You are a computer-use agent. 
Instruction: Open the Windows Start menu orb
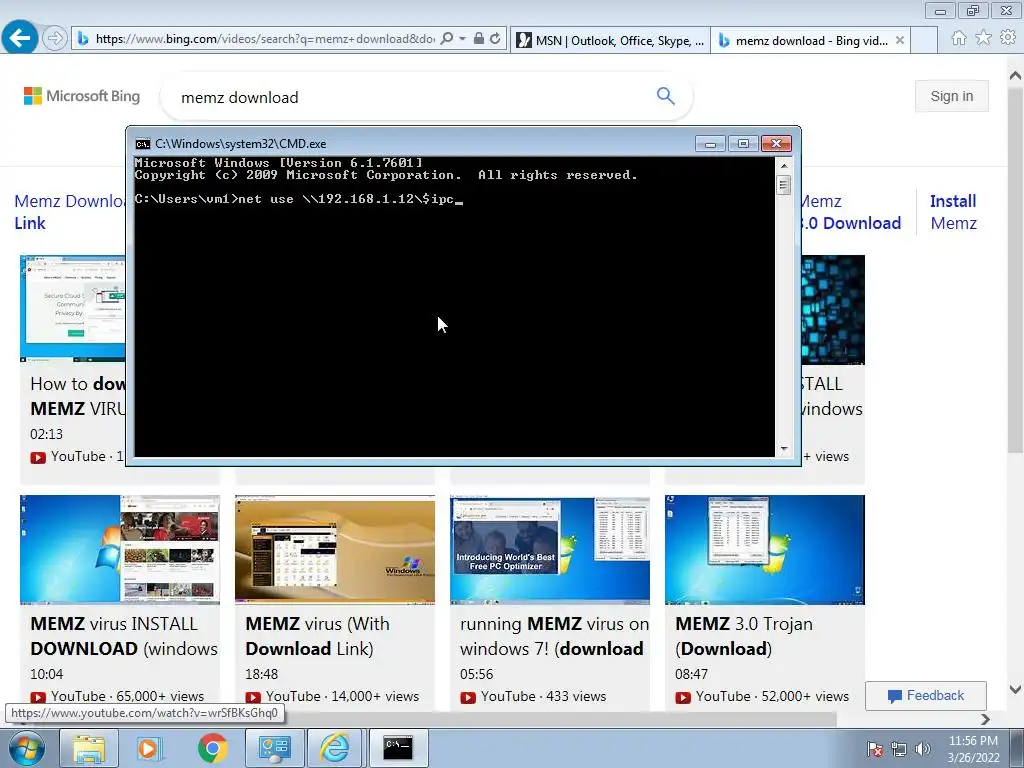pyautogui.click(x=25, y=748)
